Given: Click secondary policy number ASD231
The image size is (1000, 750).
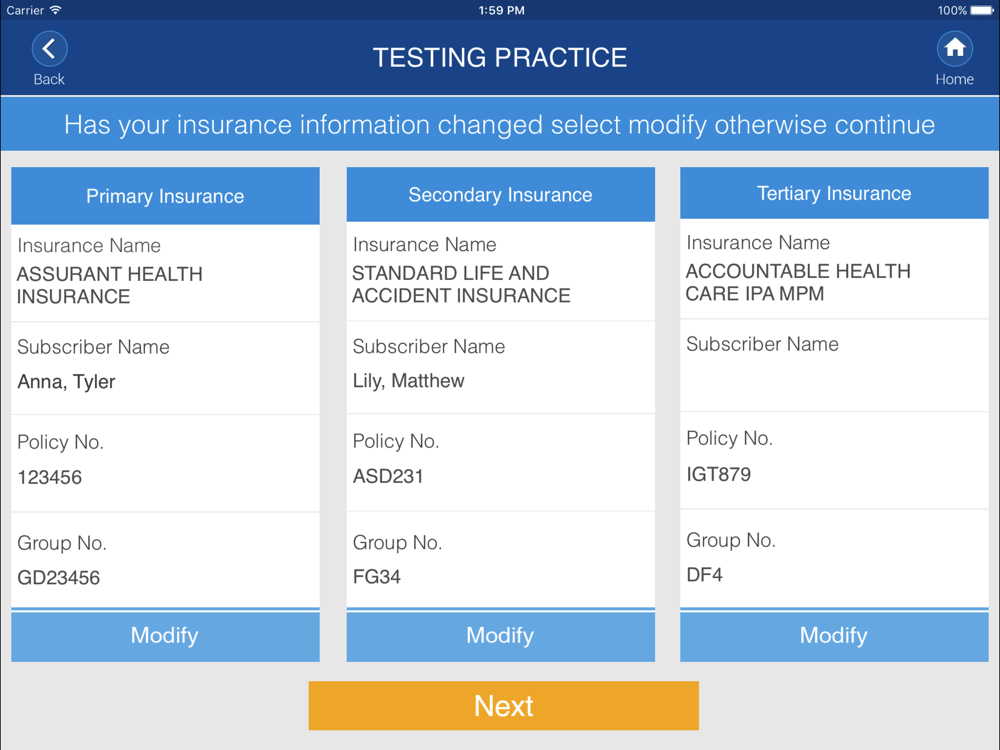Looking at the screenshot, I should pyautogui.click(x=388, y=477).
